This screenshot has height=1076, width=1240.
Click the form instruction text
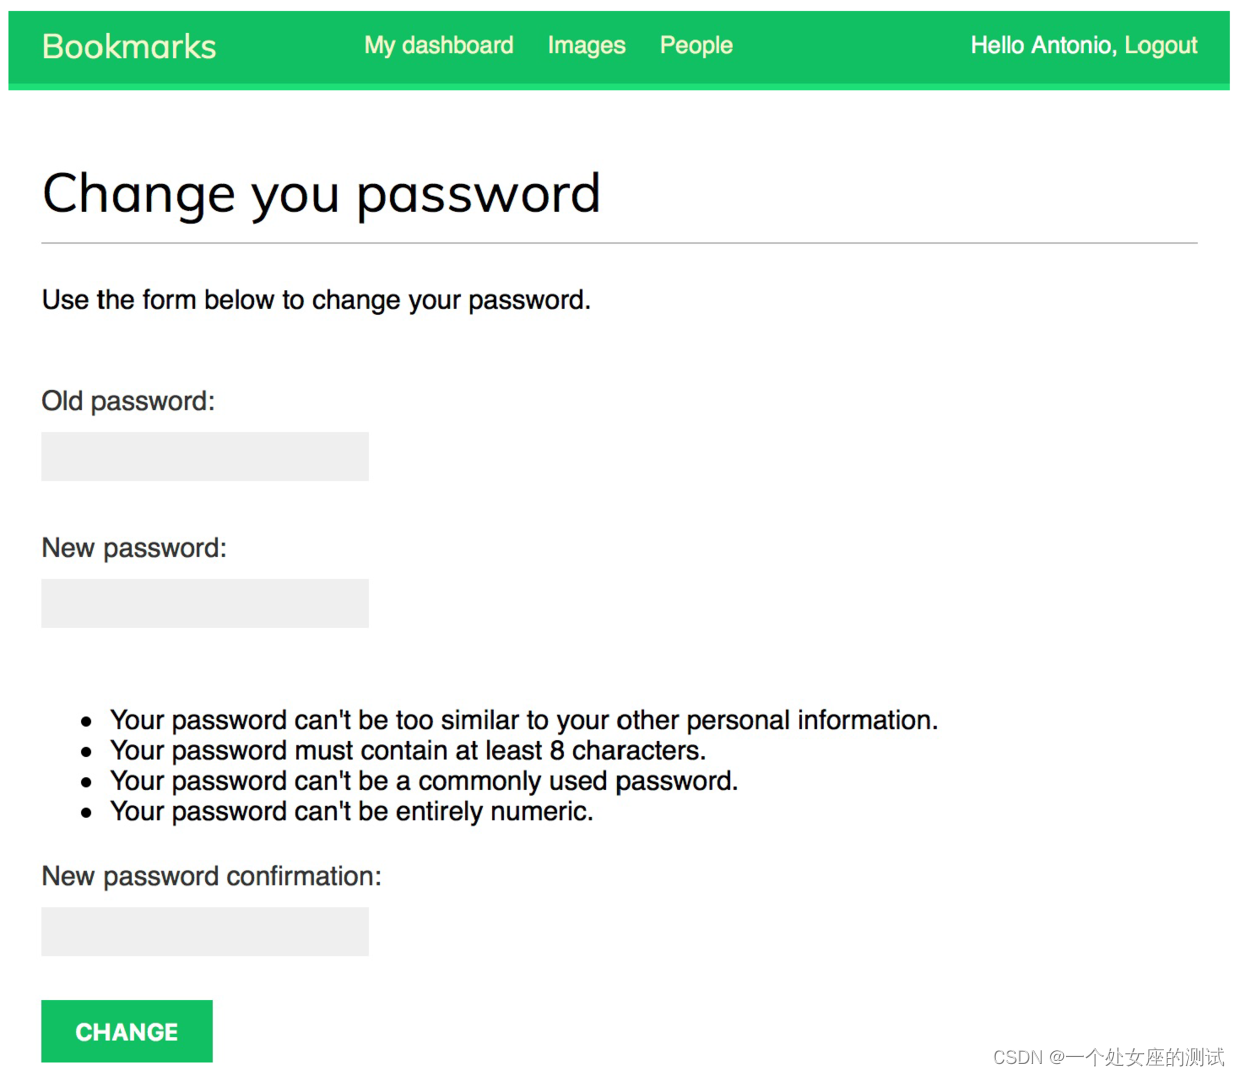(x=316, y=300)
